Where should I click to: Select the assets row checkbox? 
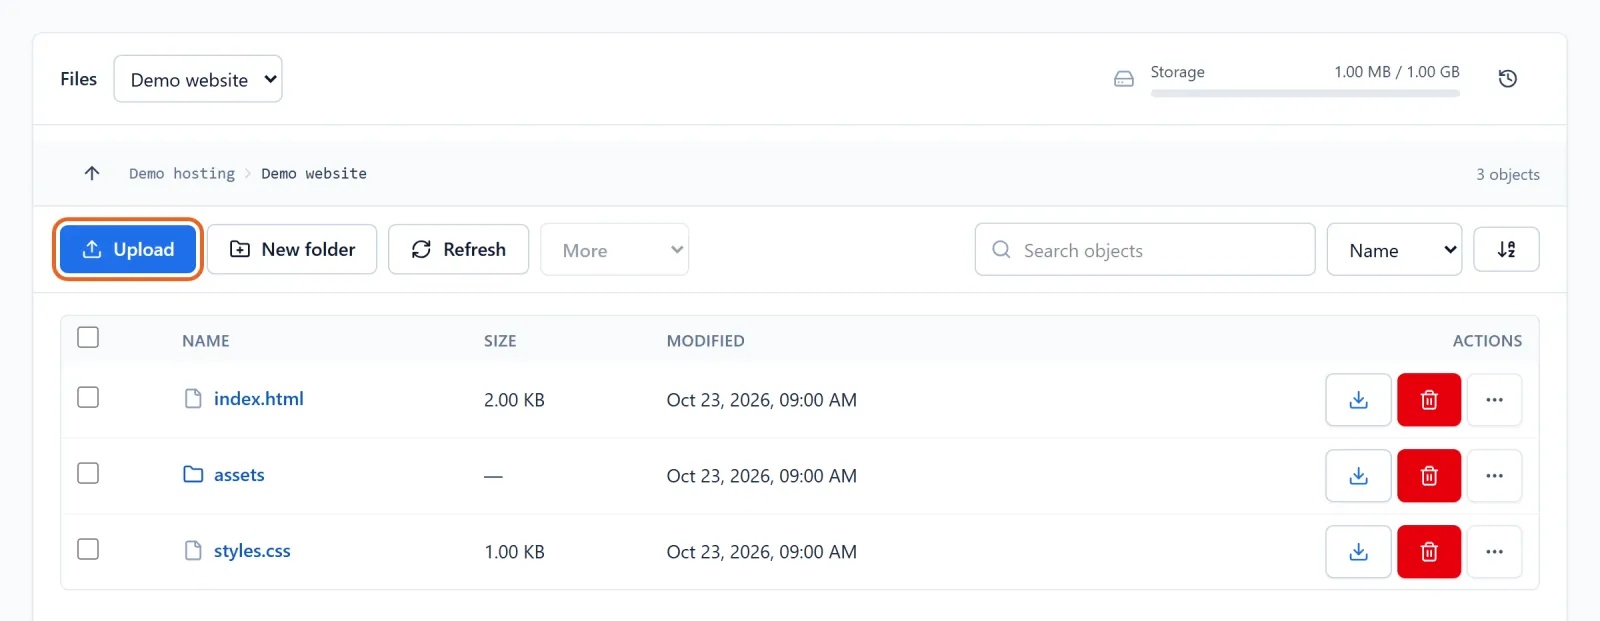88,473
